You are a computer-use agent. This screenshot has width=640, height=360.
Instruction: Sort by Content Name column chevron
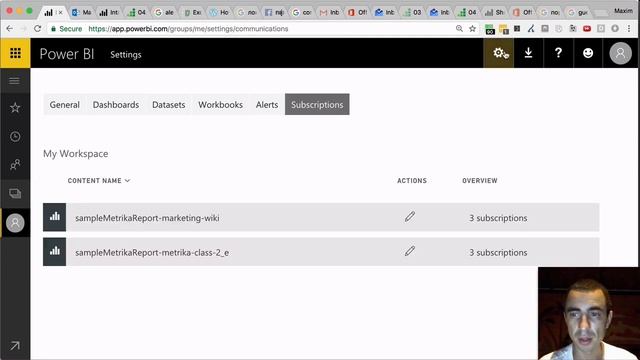[127, 180]
